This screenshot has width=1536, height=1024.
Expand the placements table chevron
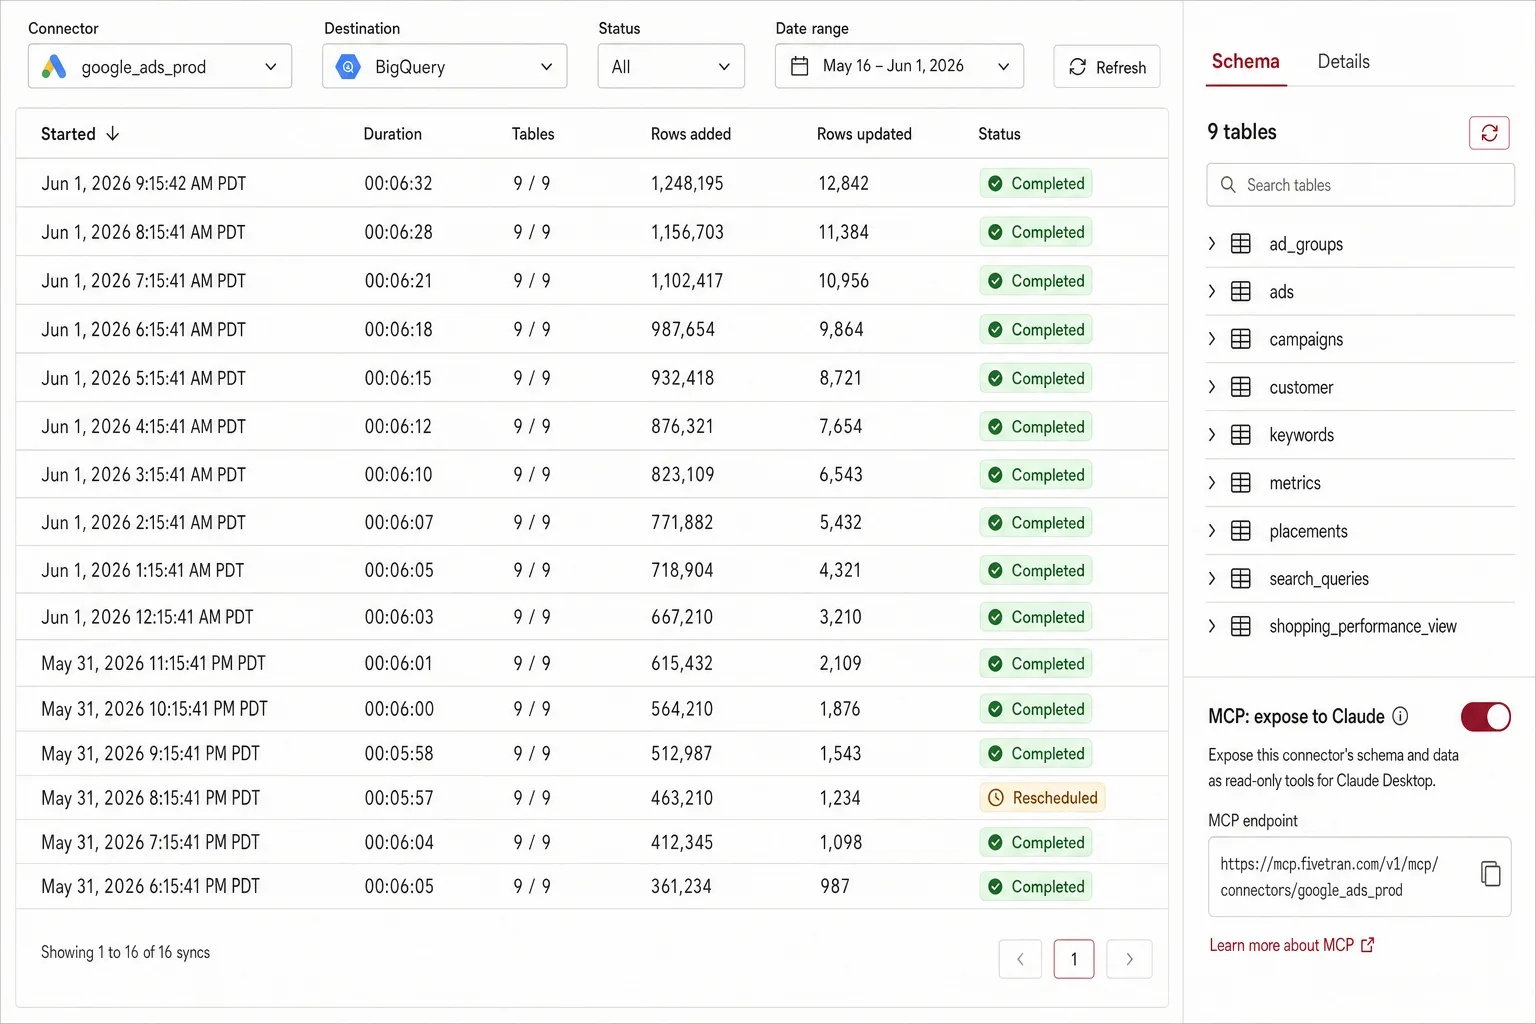1212,531
